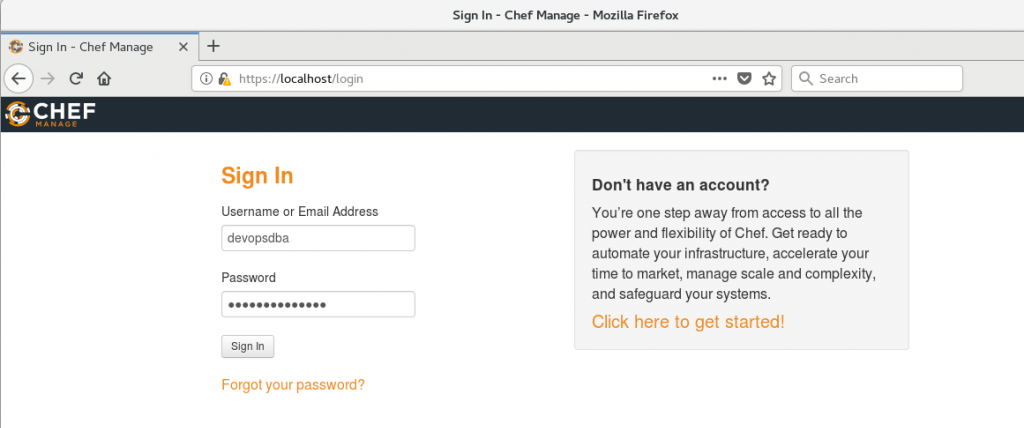Focus the Username or Email Address field

coord(318,238)
